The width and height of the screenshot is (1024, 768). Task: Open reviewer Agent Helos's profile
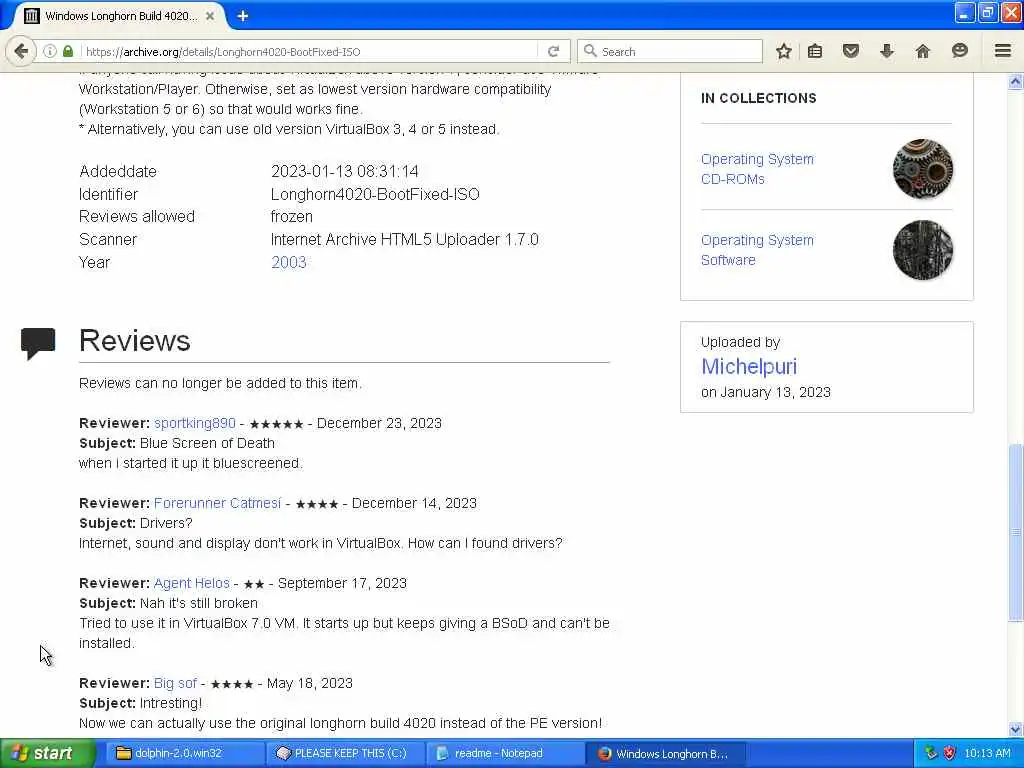[x=191, y=583]
